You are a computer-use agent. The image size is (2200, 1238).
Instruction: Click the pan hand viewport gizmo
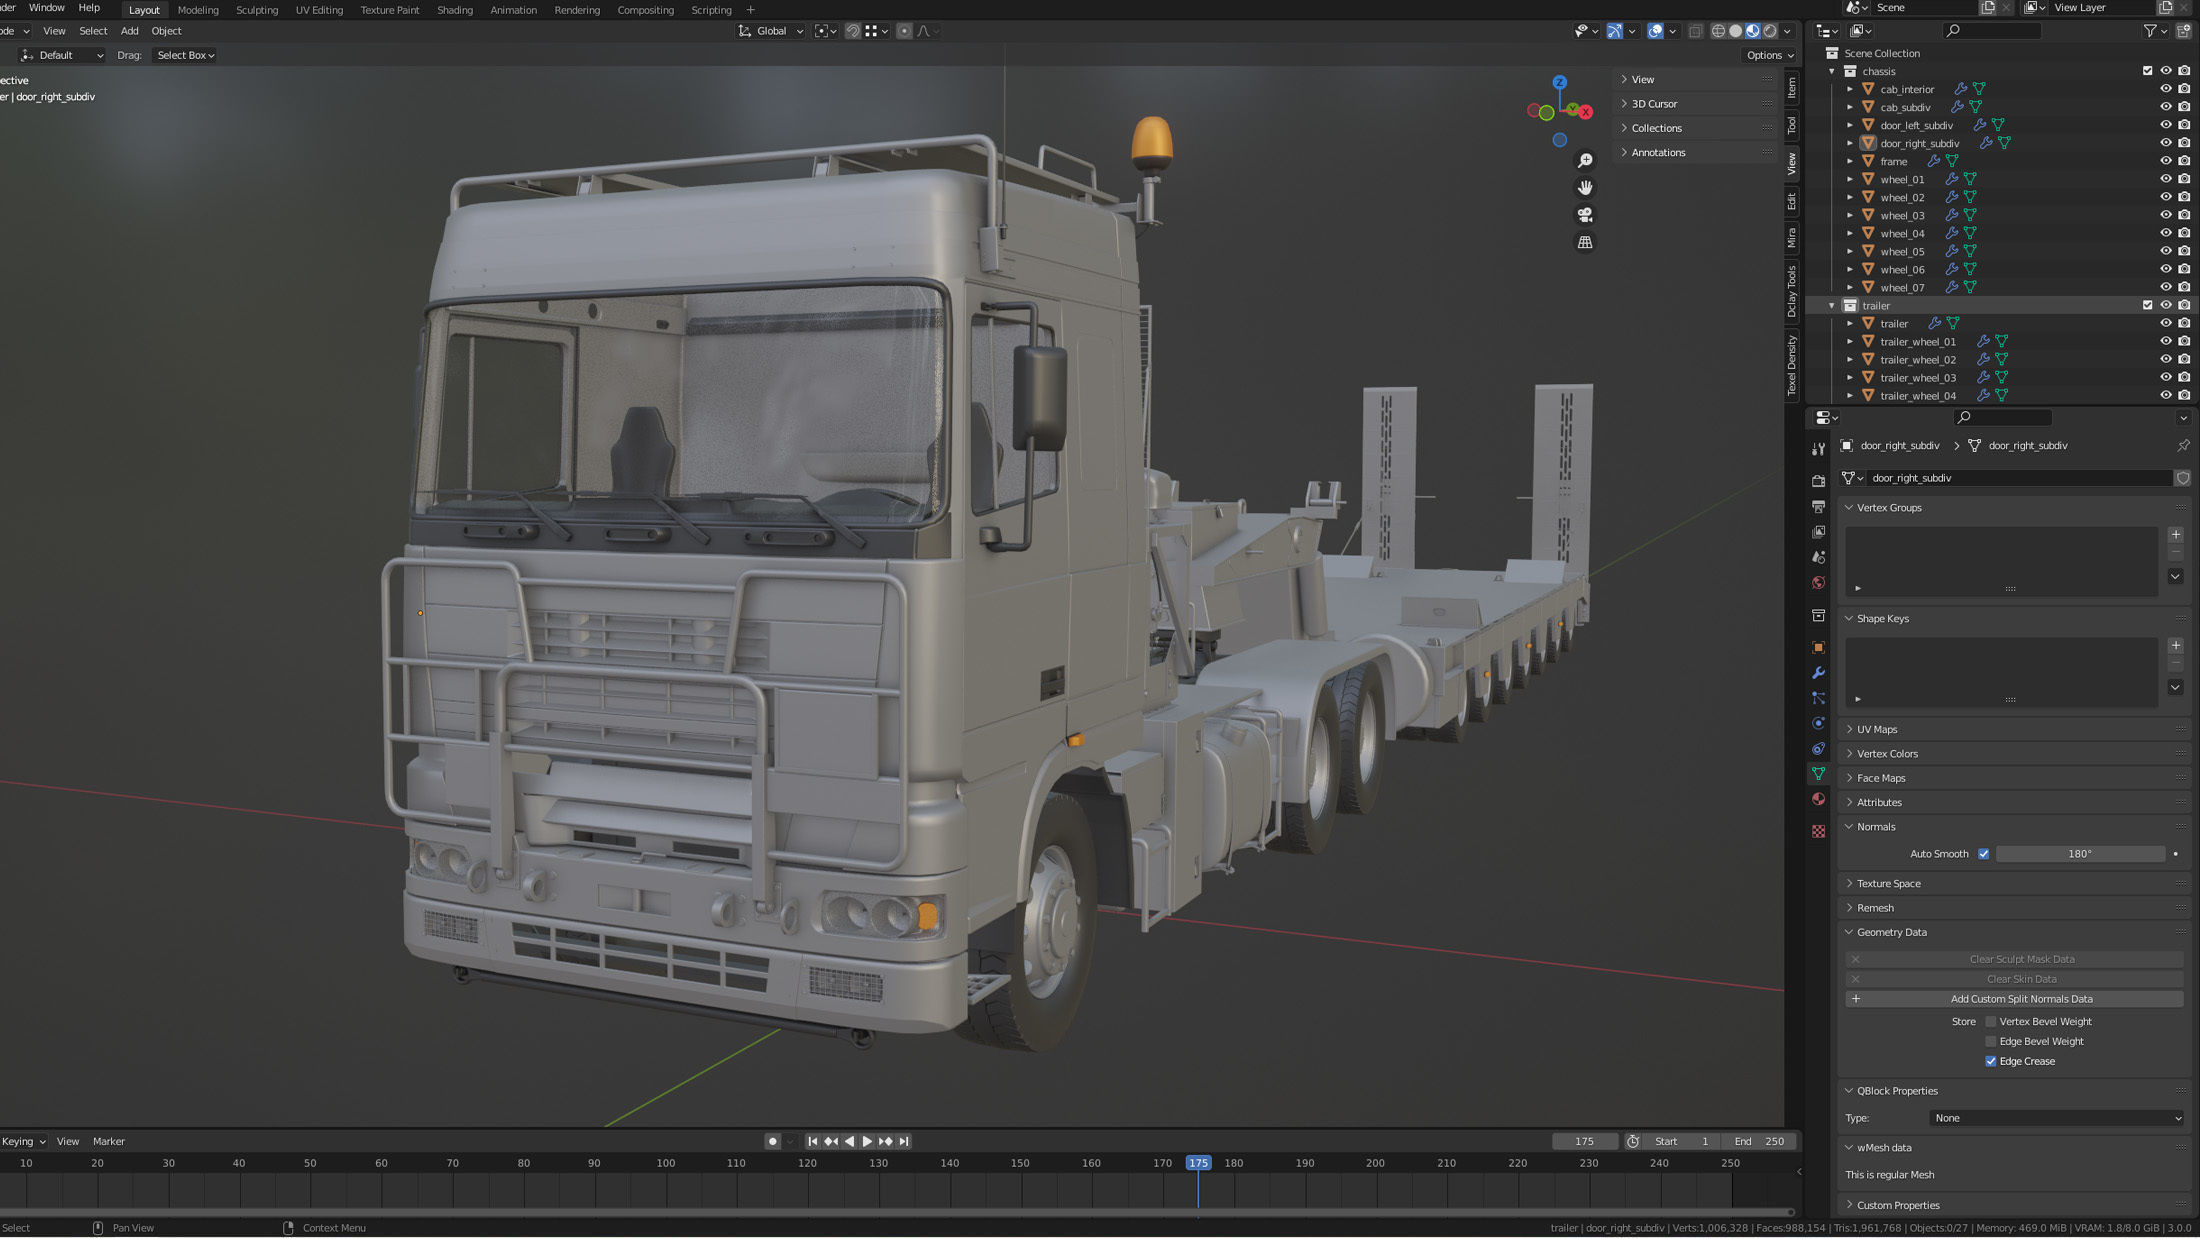tap(1585, 188)
